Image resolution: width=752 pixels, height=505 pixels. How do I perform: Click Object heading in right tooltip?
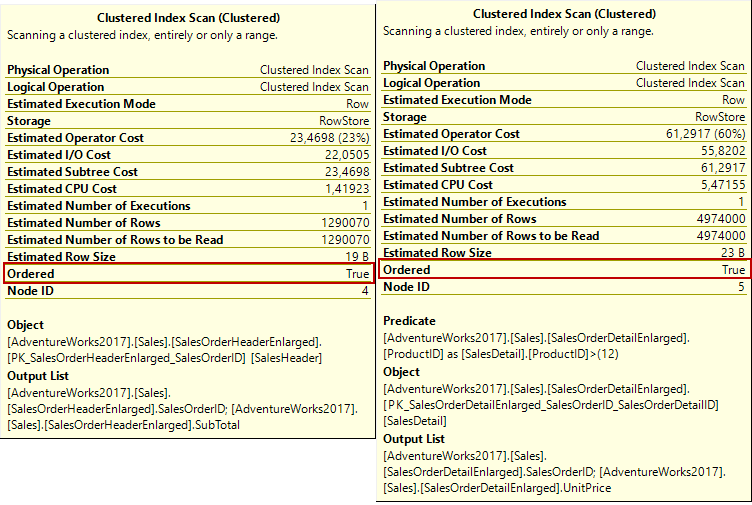pyautogui.click(x=401, y=372)
